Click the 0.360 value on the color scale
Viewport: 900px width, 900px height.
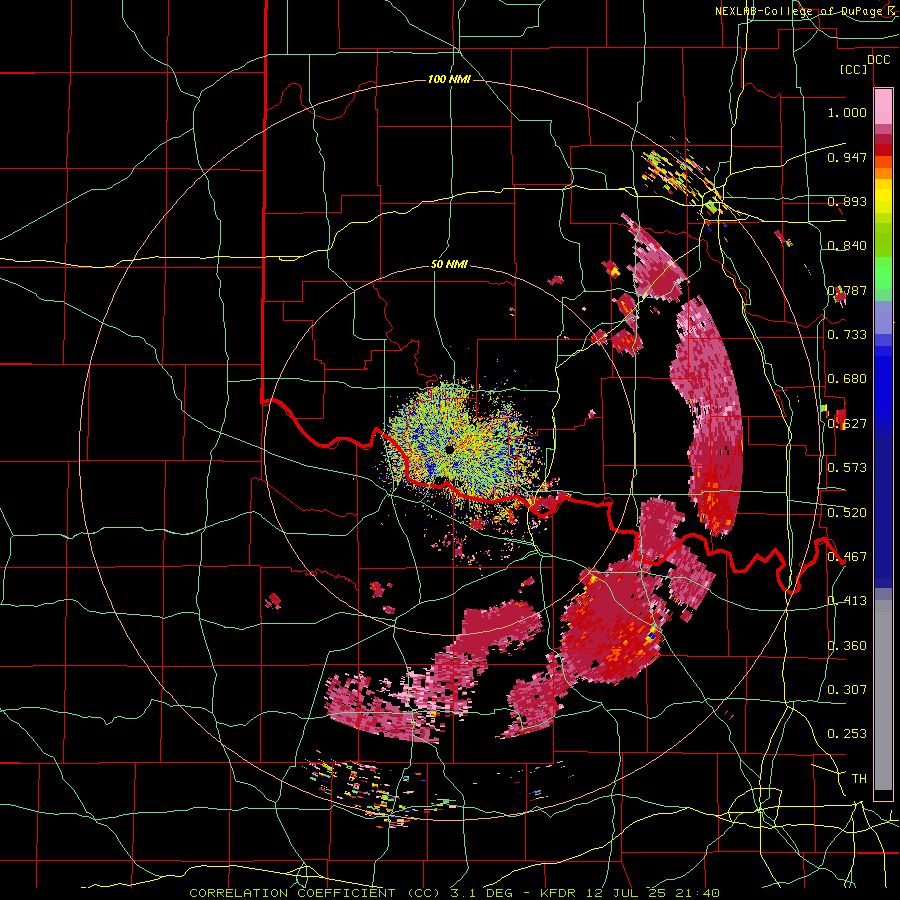pos(847,646)
